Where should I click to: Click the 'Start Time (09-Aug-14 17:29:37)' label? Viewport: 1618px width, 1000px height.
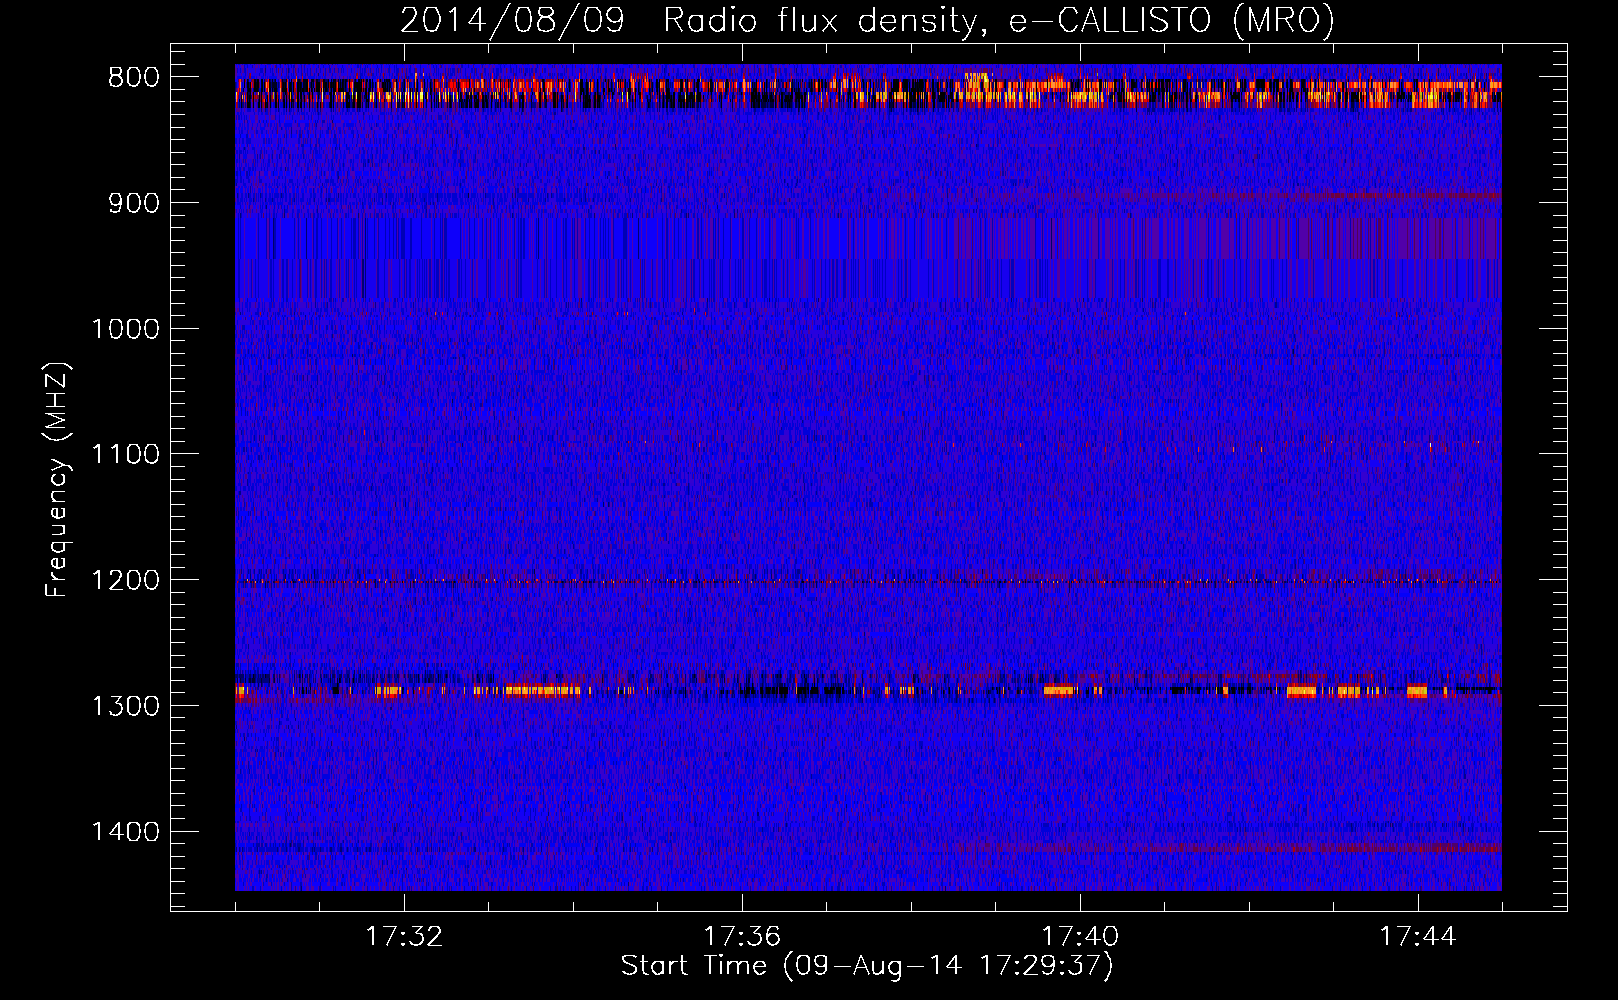tap(867, 966)
